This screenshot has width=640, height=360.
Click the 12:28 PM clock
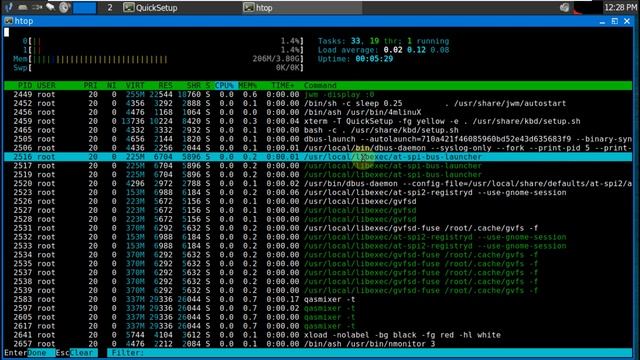click(620, 7)
